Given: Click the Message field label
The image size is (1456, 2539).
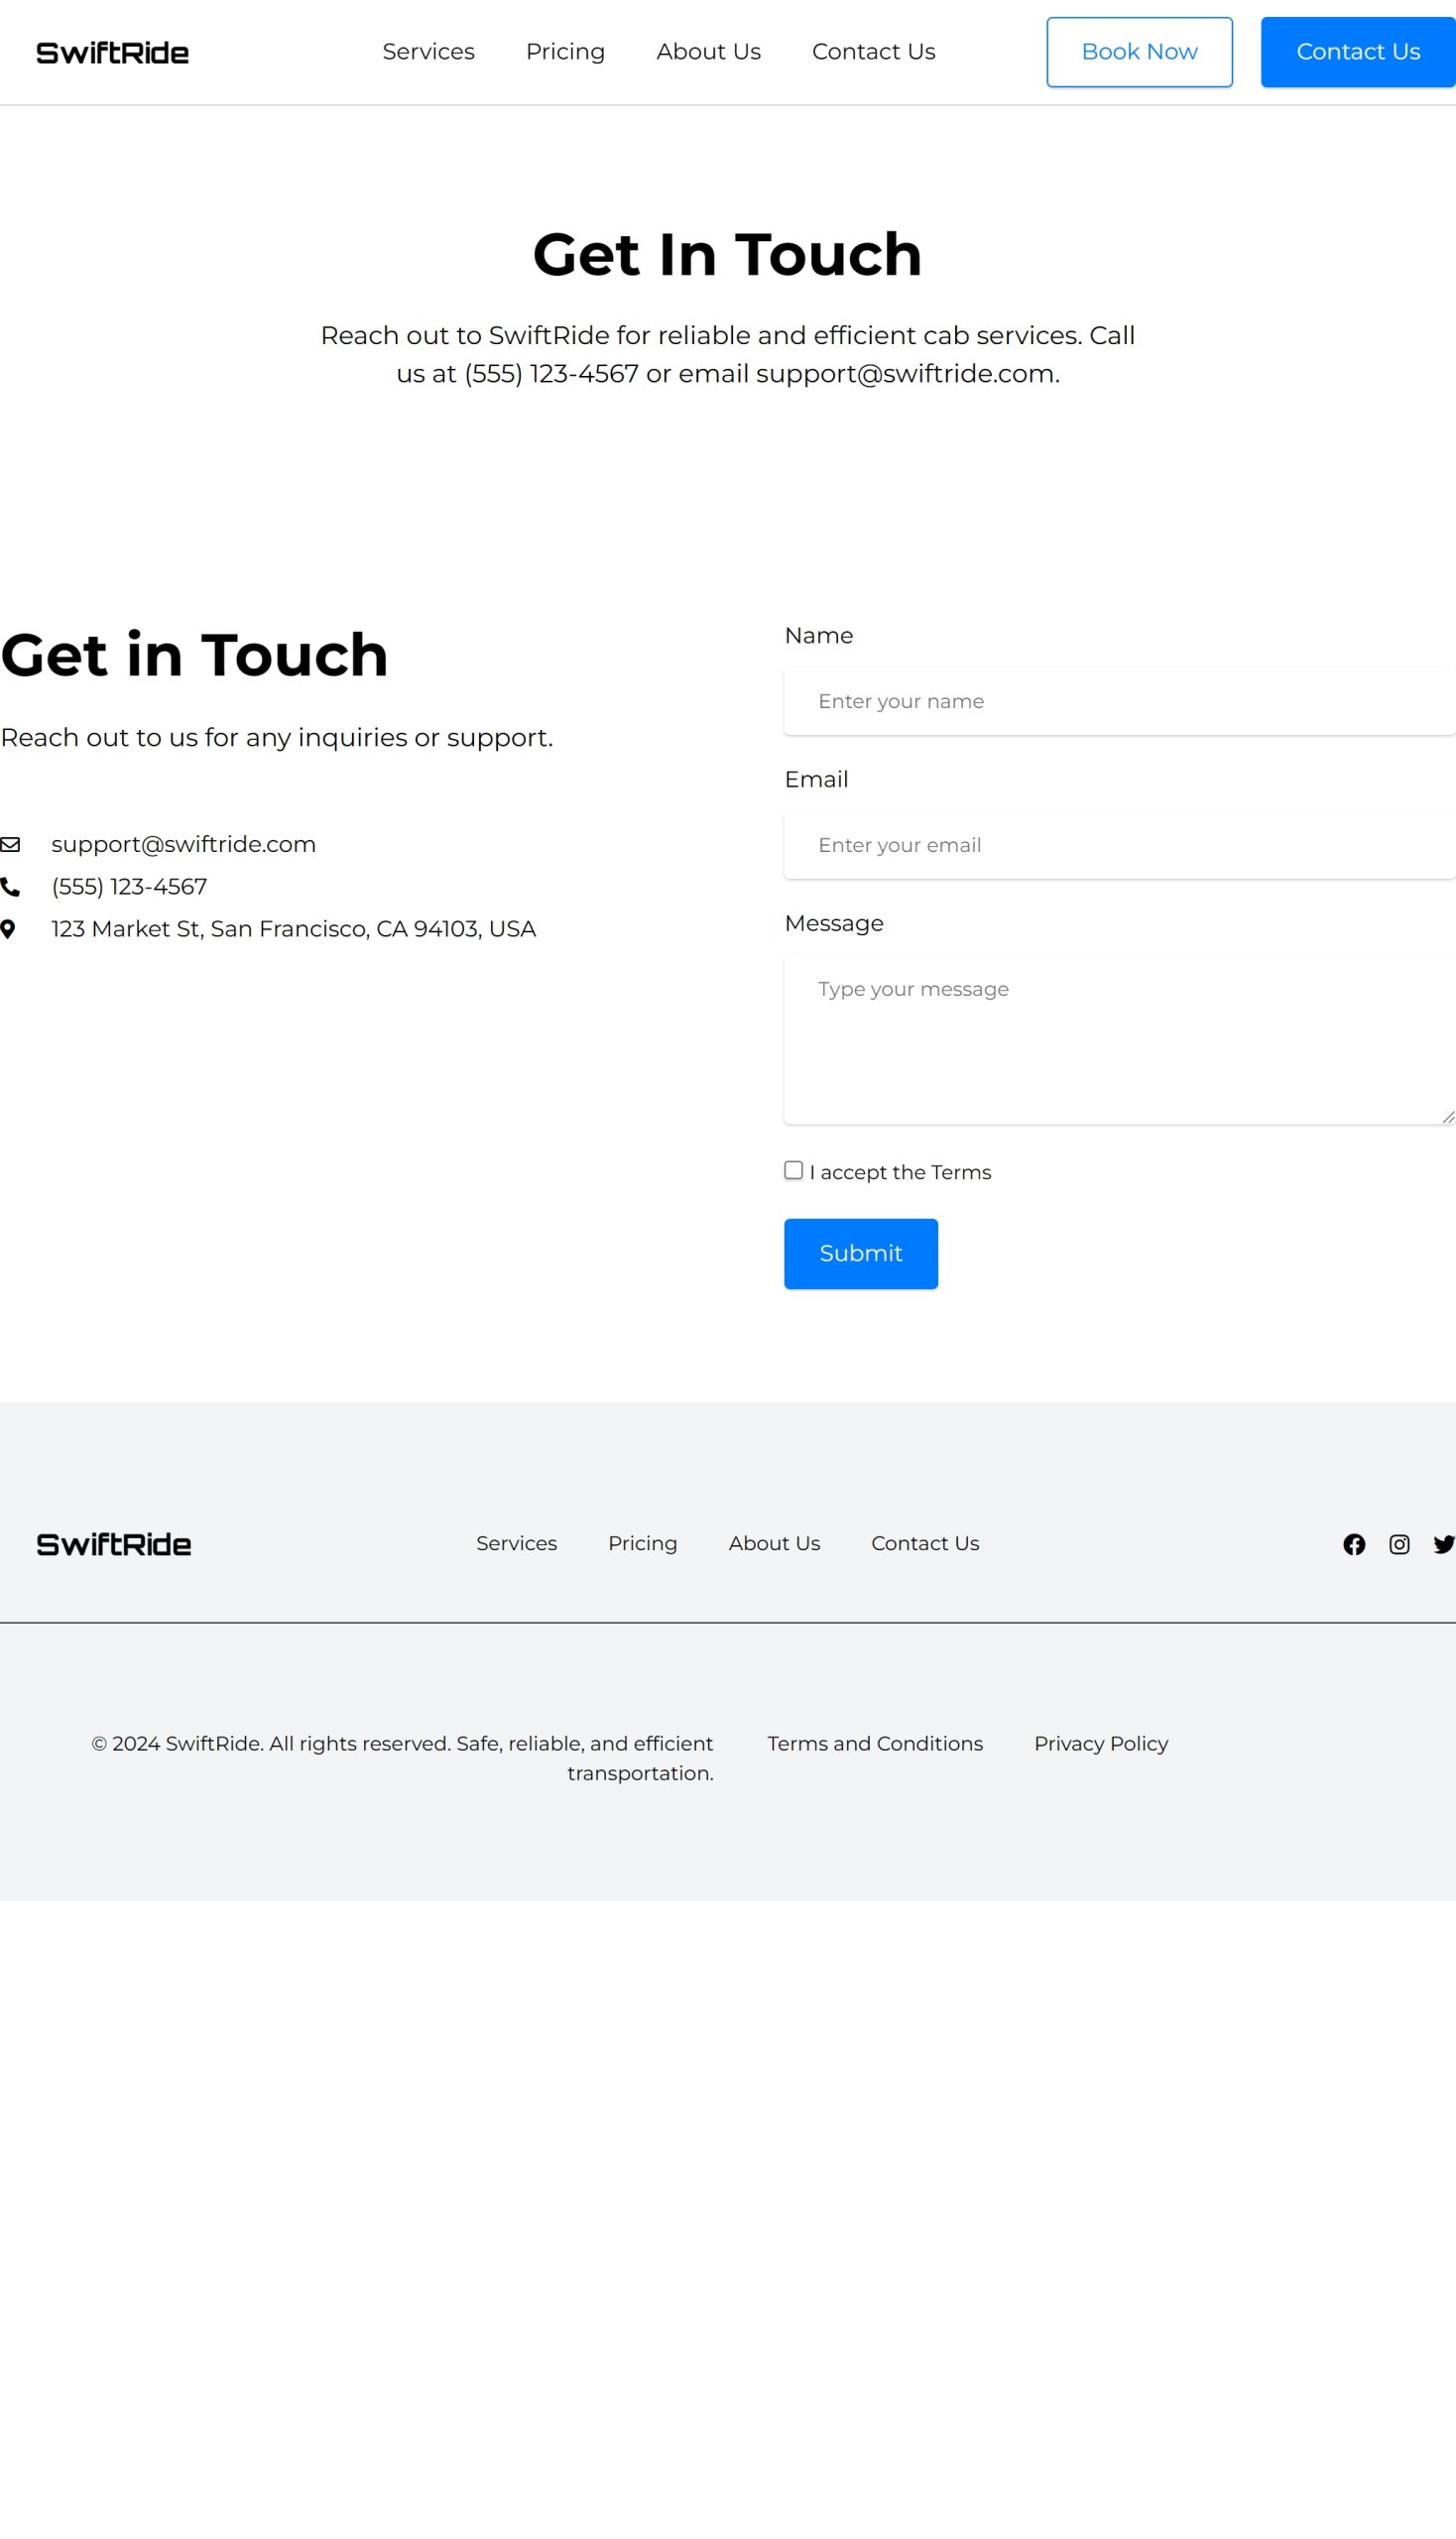Looking at the screenshot, I should pos(834,923).
